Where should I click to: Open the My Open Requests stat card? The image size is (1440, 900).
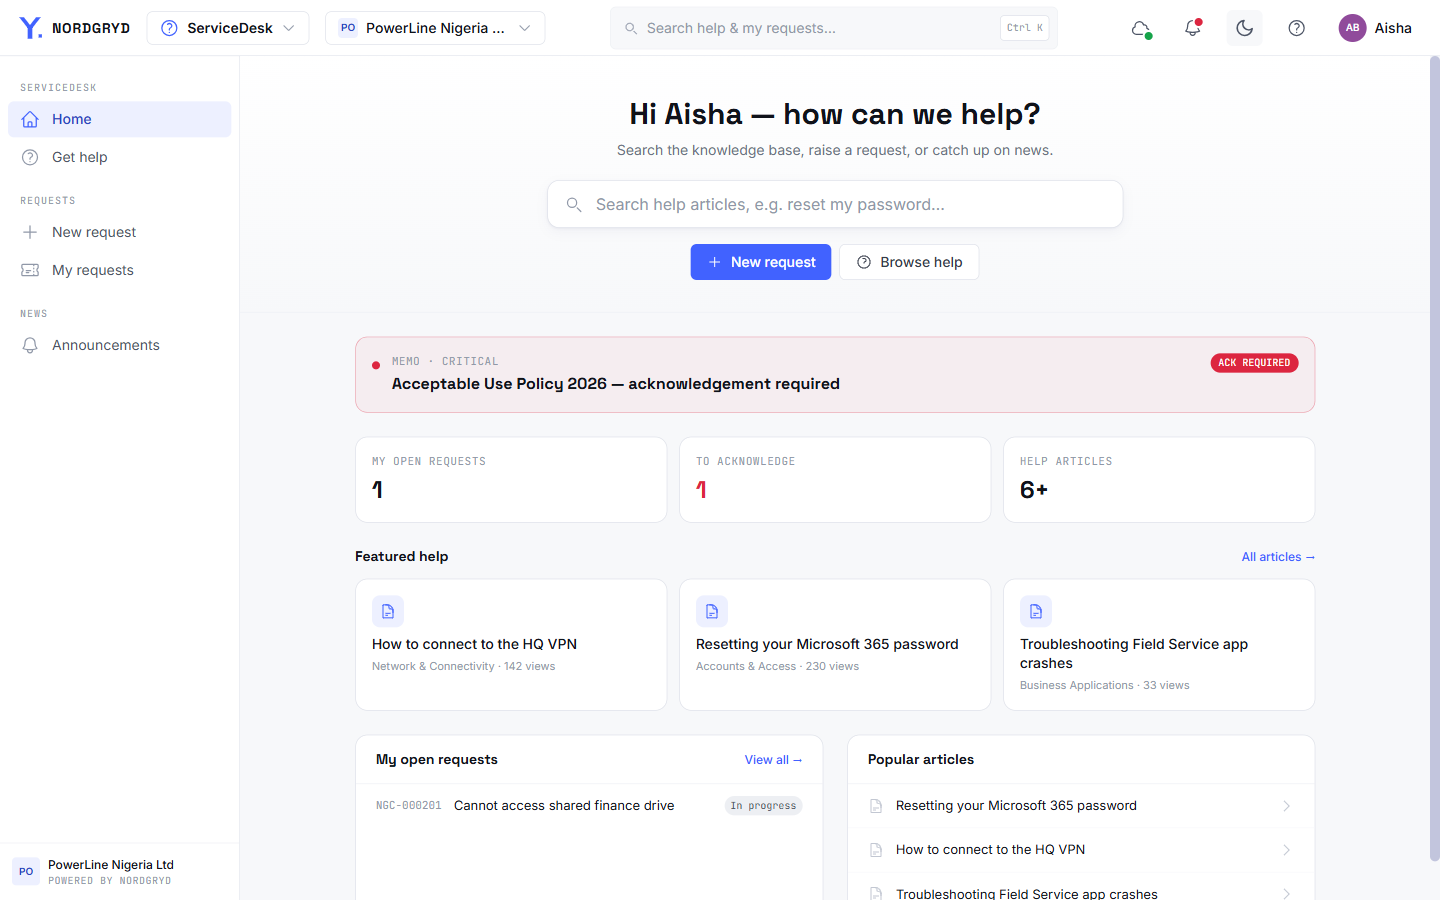coord(511,479)
